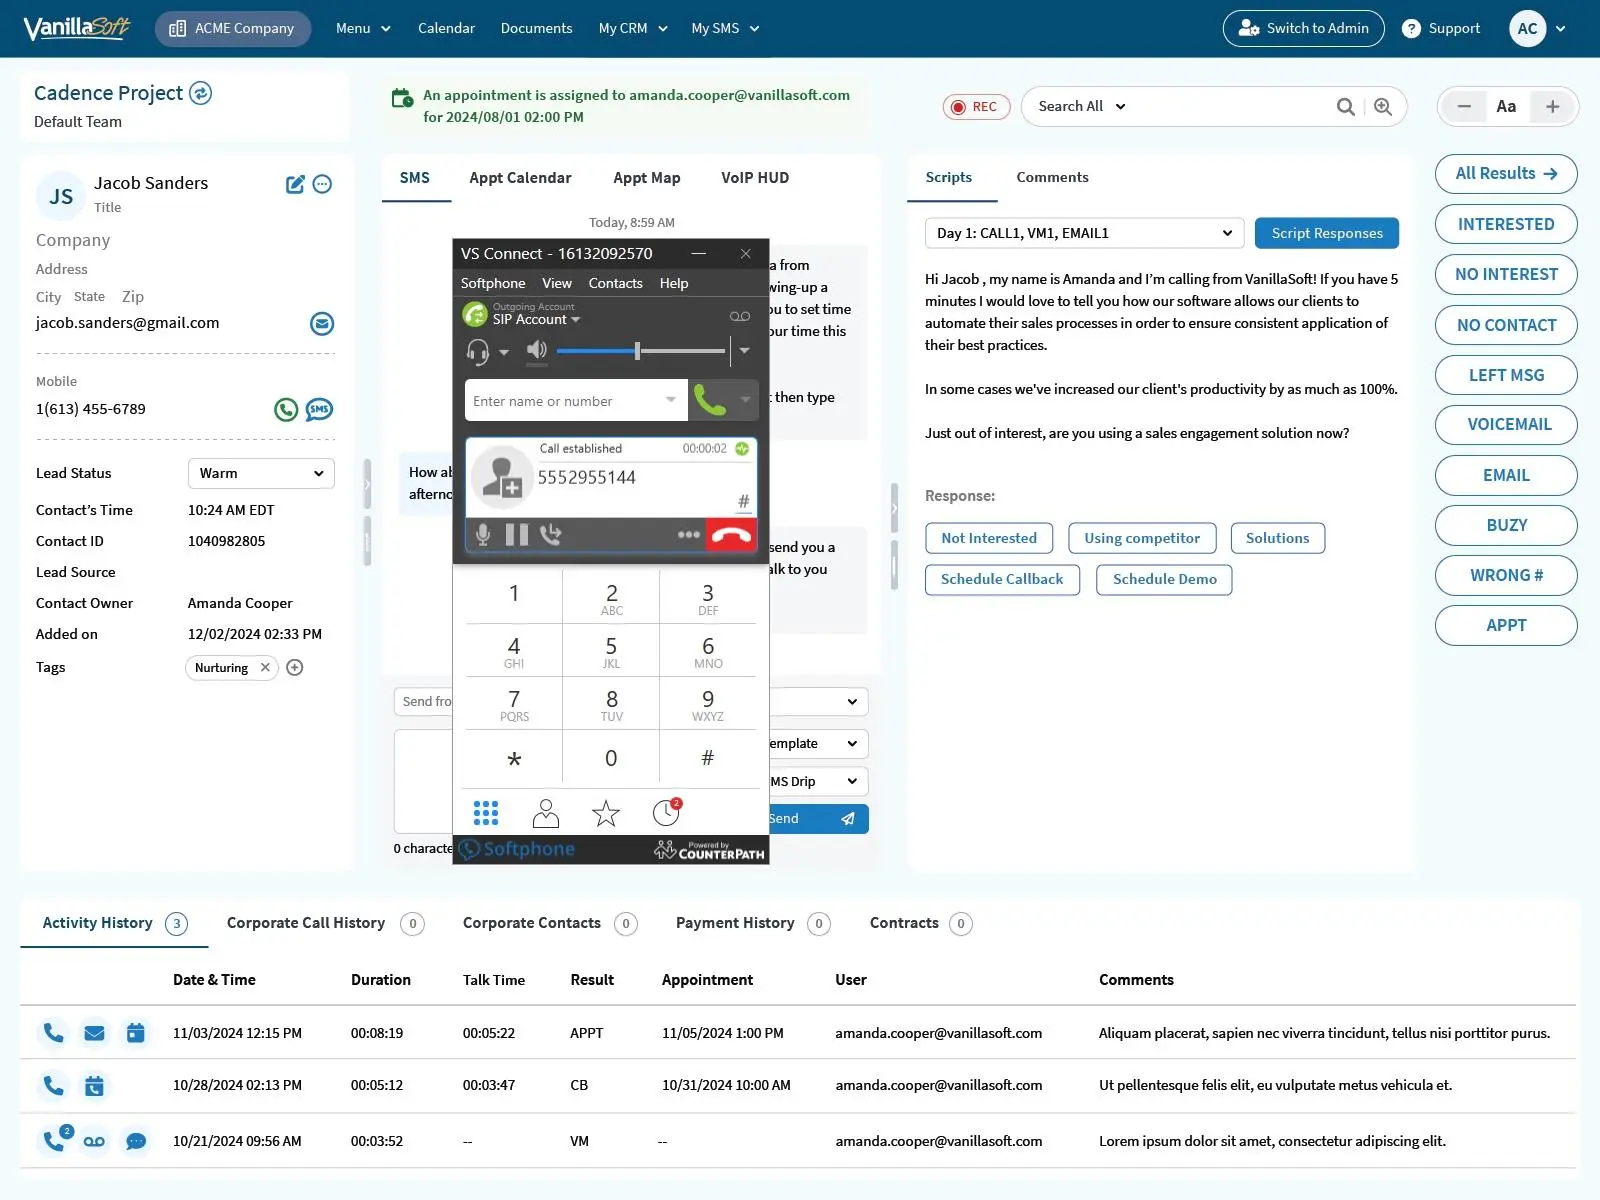Send SMS to mobile number icon
The image size is (1600, 1200).
(x=319, y=409)
